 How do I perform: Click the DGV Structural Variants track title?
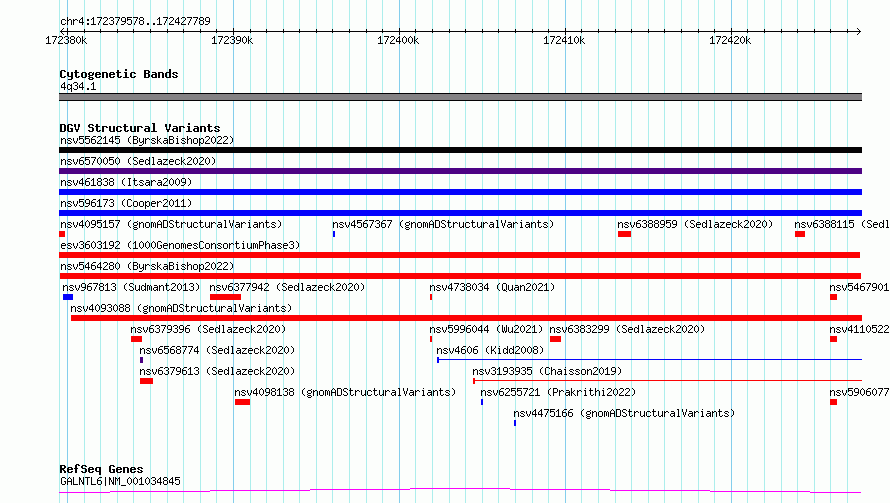click(140, 128)
